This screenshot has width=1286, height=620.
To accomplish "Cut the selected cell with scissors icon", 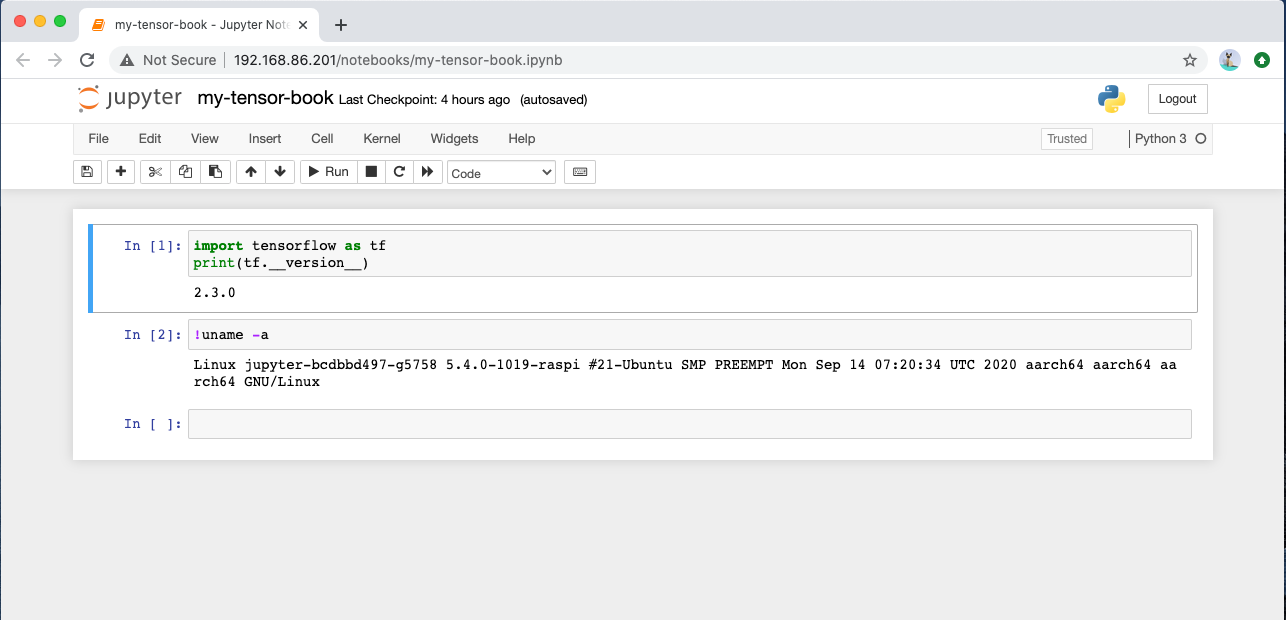I will click(155, 171).
